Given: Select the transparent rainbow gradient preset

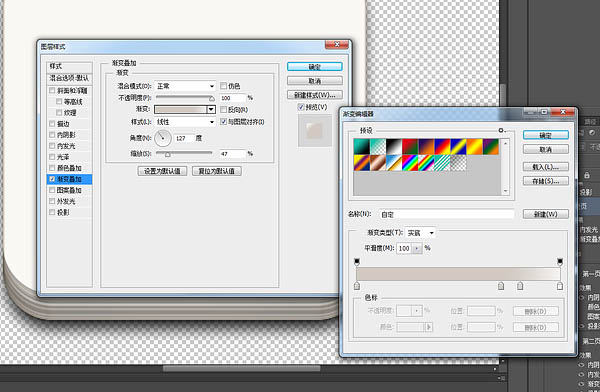Looking at the screenshot, I should click(x=426, y=163).
